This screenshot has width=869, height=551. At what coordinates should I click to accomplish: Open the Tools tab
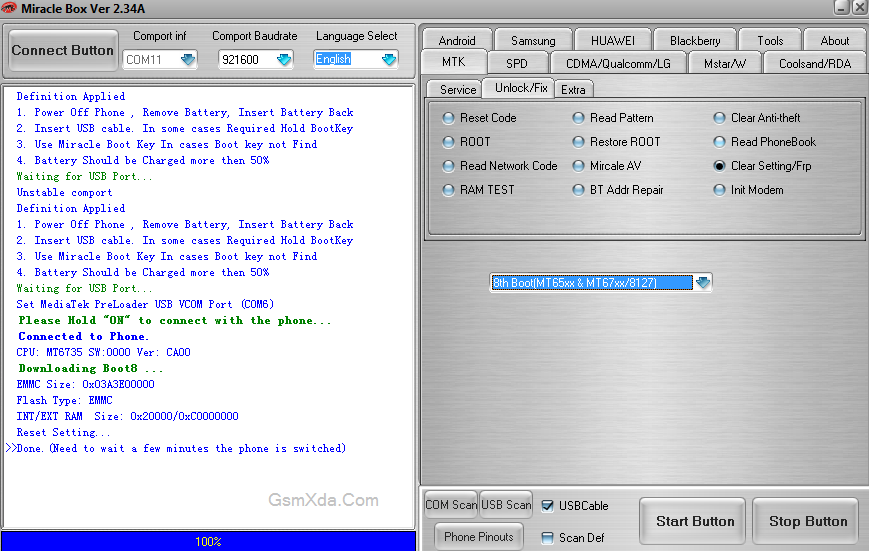(770, 40)
